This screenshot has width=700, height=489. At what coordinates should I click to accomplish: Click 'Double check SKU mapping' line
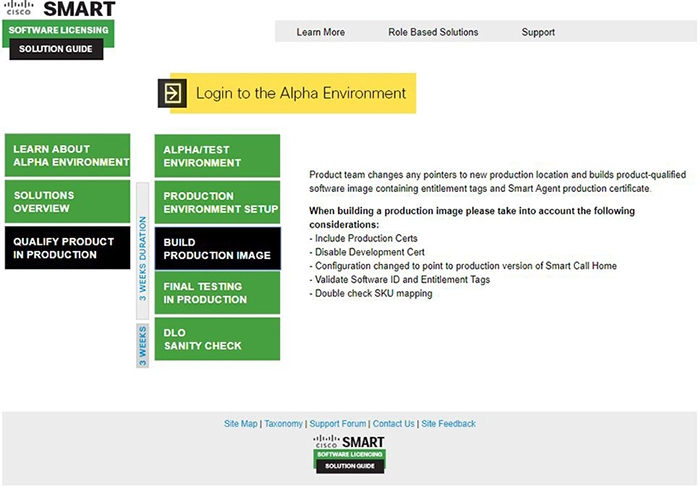(371, 293)
